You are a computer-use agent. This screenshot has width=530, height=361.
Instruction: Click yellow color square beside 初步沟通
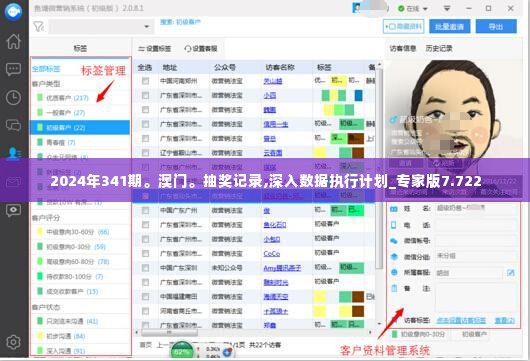(x=40, y=336)
